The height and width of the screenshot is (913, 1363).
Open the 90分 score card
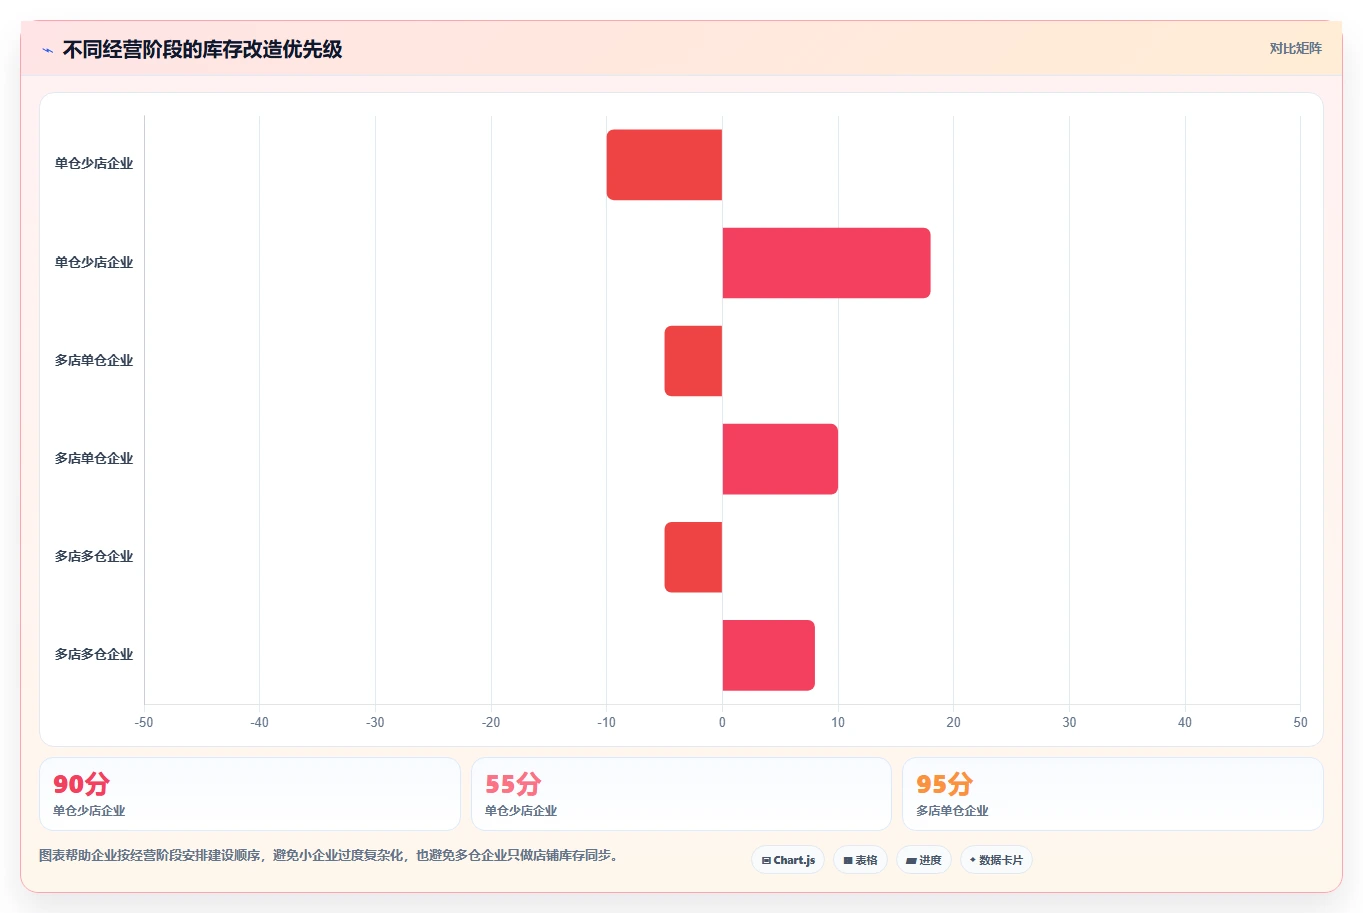click(x=250, y=794)
